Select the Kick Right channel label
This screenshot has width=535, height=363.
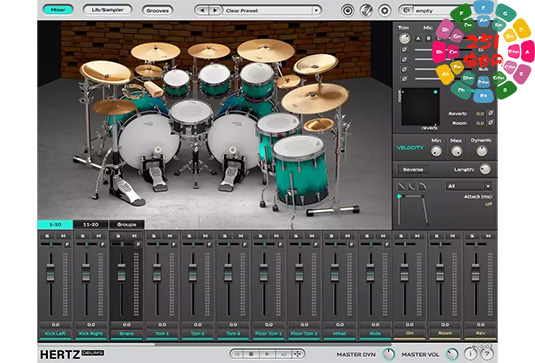click(x=91, y=333)
